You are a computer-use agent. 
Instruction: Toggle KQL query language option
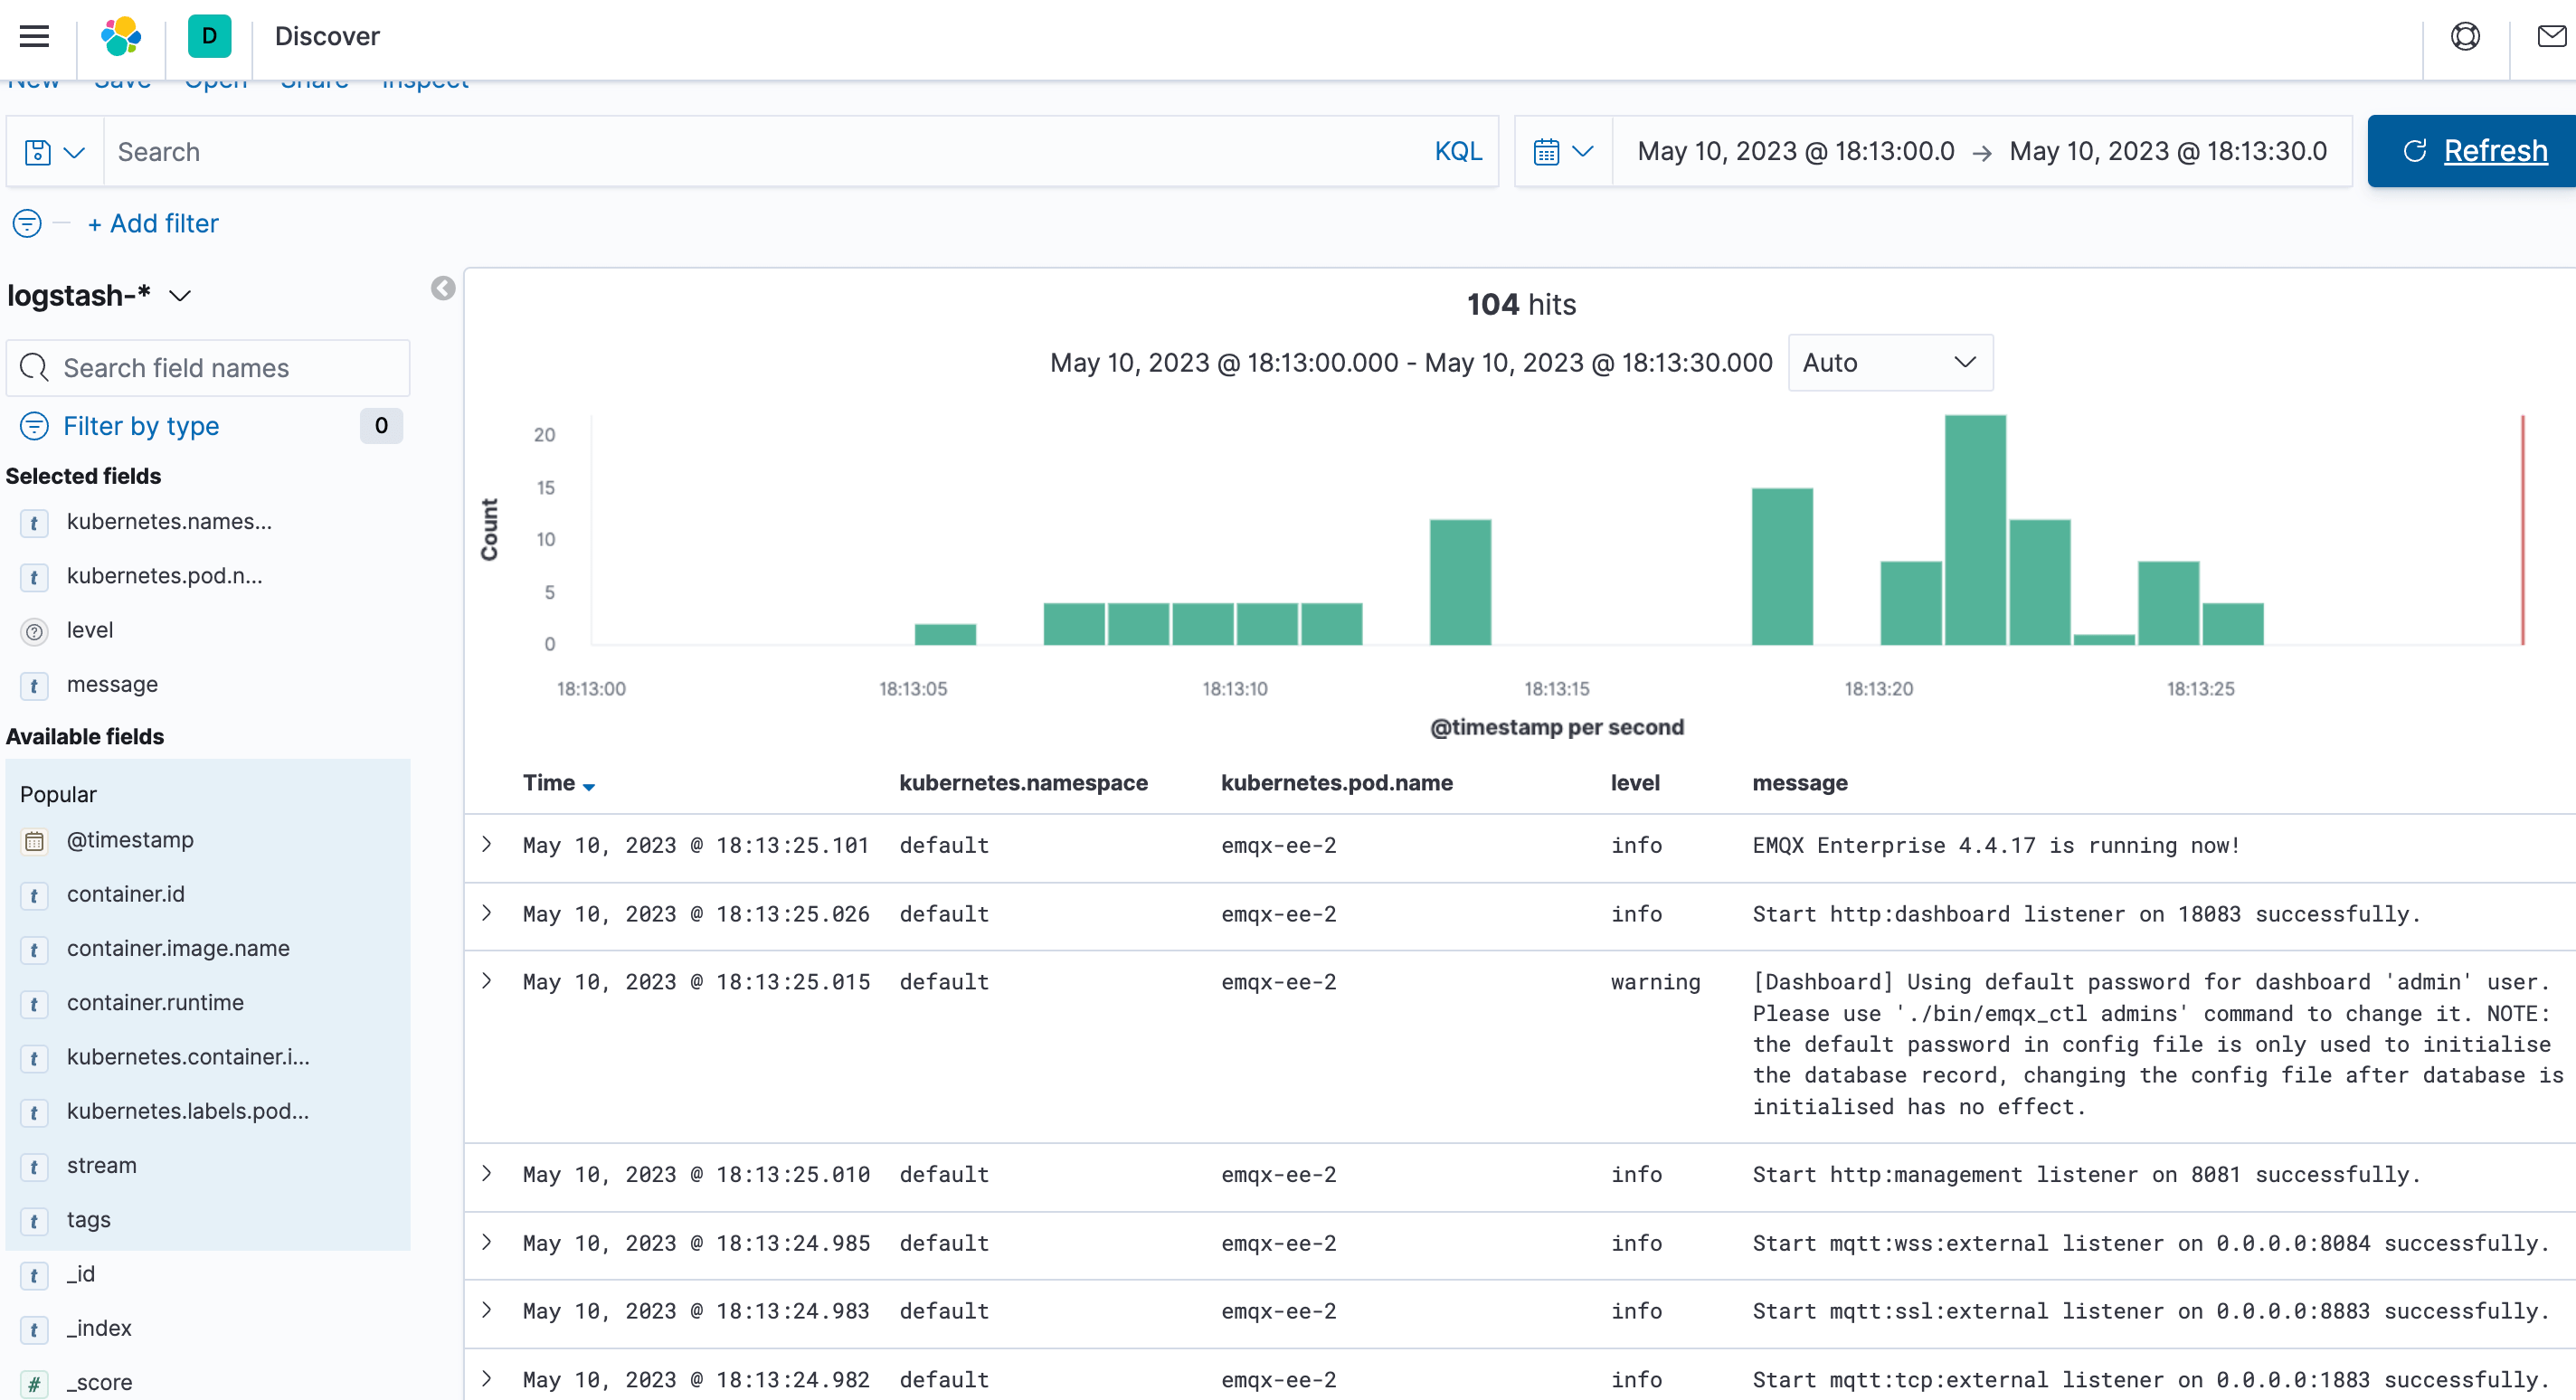1457,152
